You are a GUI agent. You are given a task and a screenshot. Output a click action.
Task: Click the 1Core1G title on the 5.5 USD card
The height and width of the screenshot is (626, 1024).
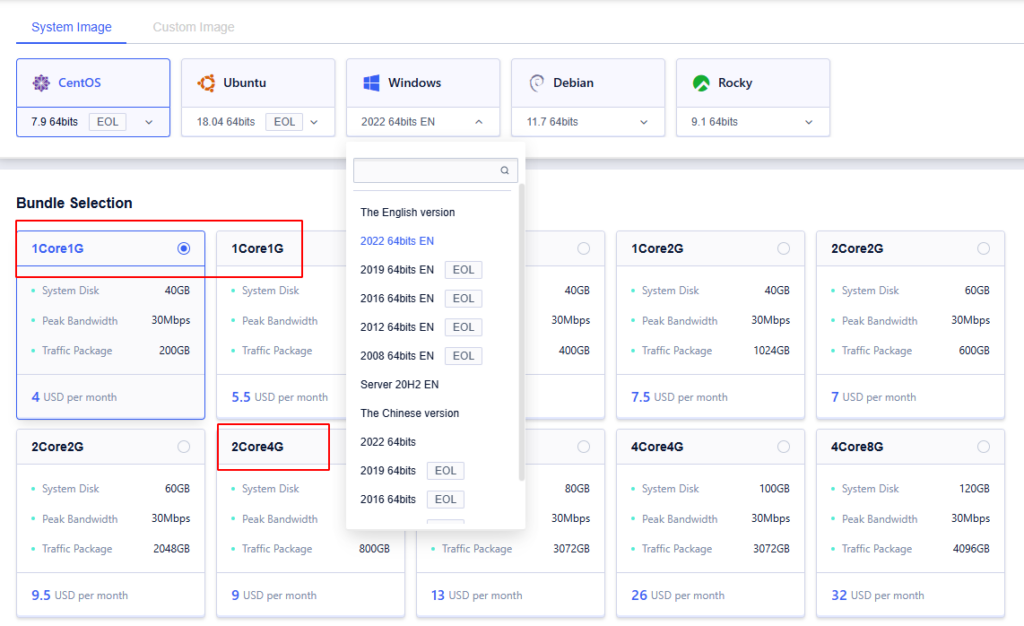[x=257, y=248]
